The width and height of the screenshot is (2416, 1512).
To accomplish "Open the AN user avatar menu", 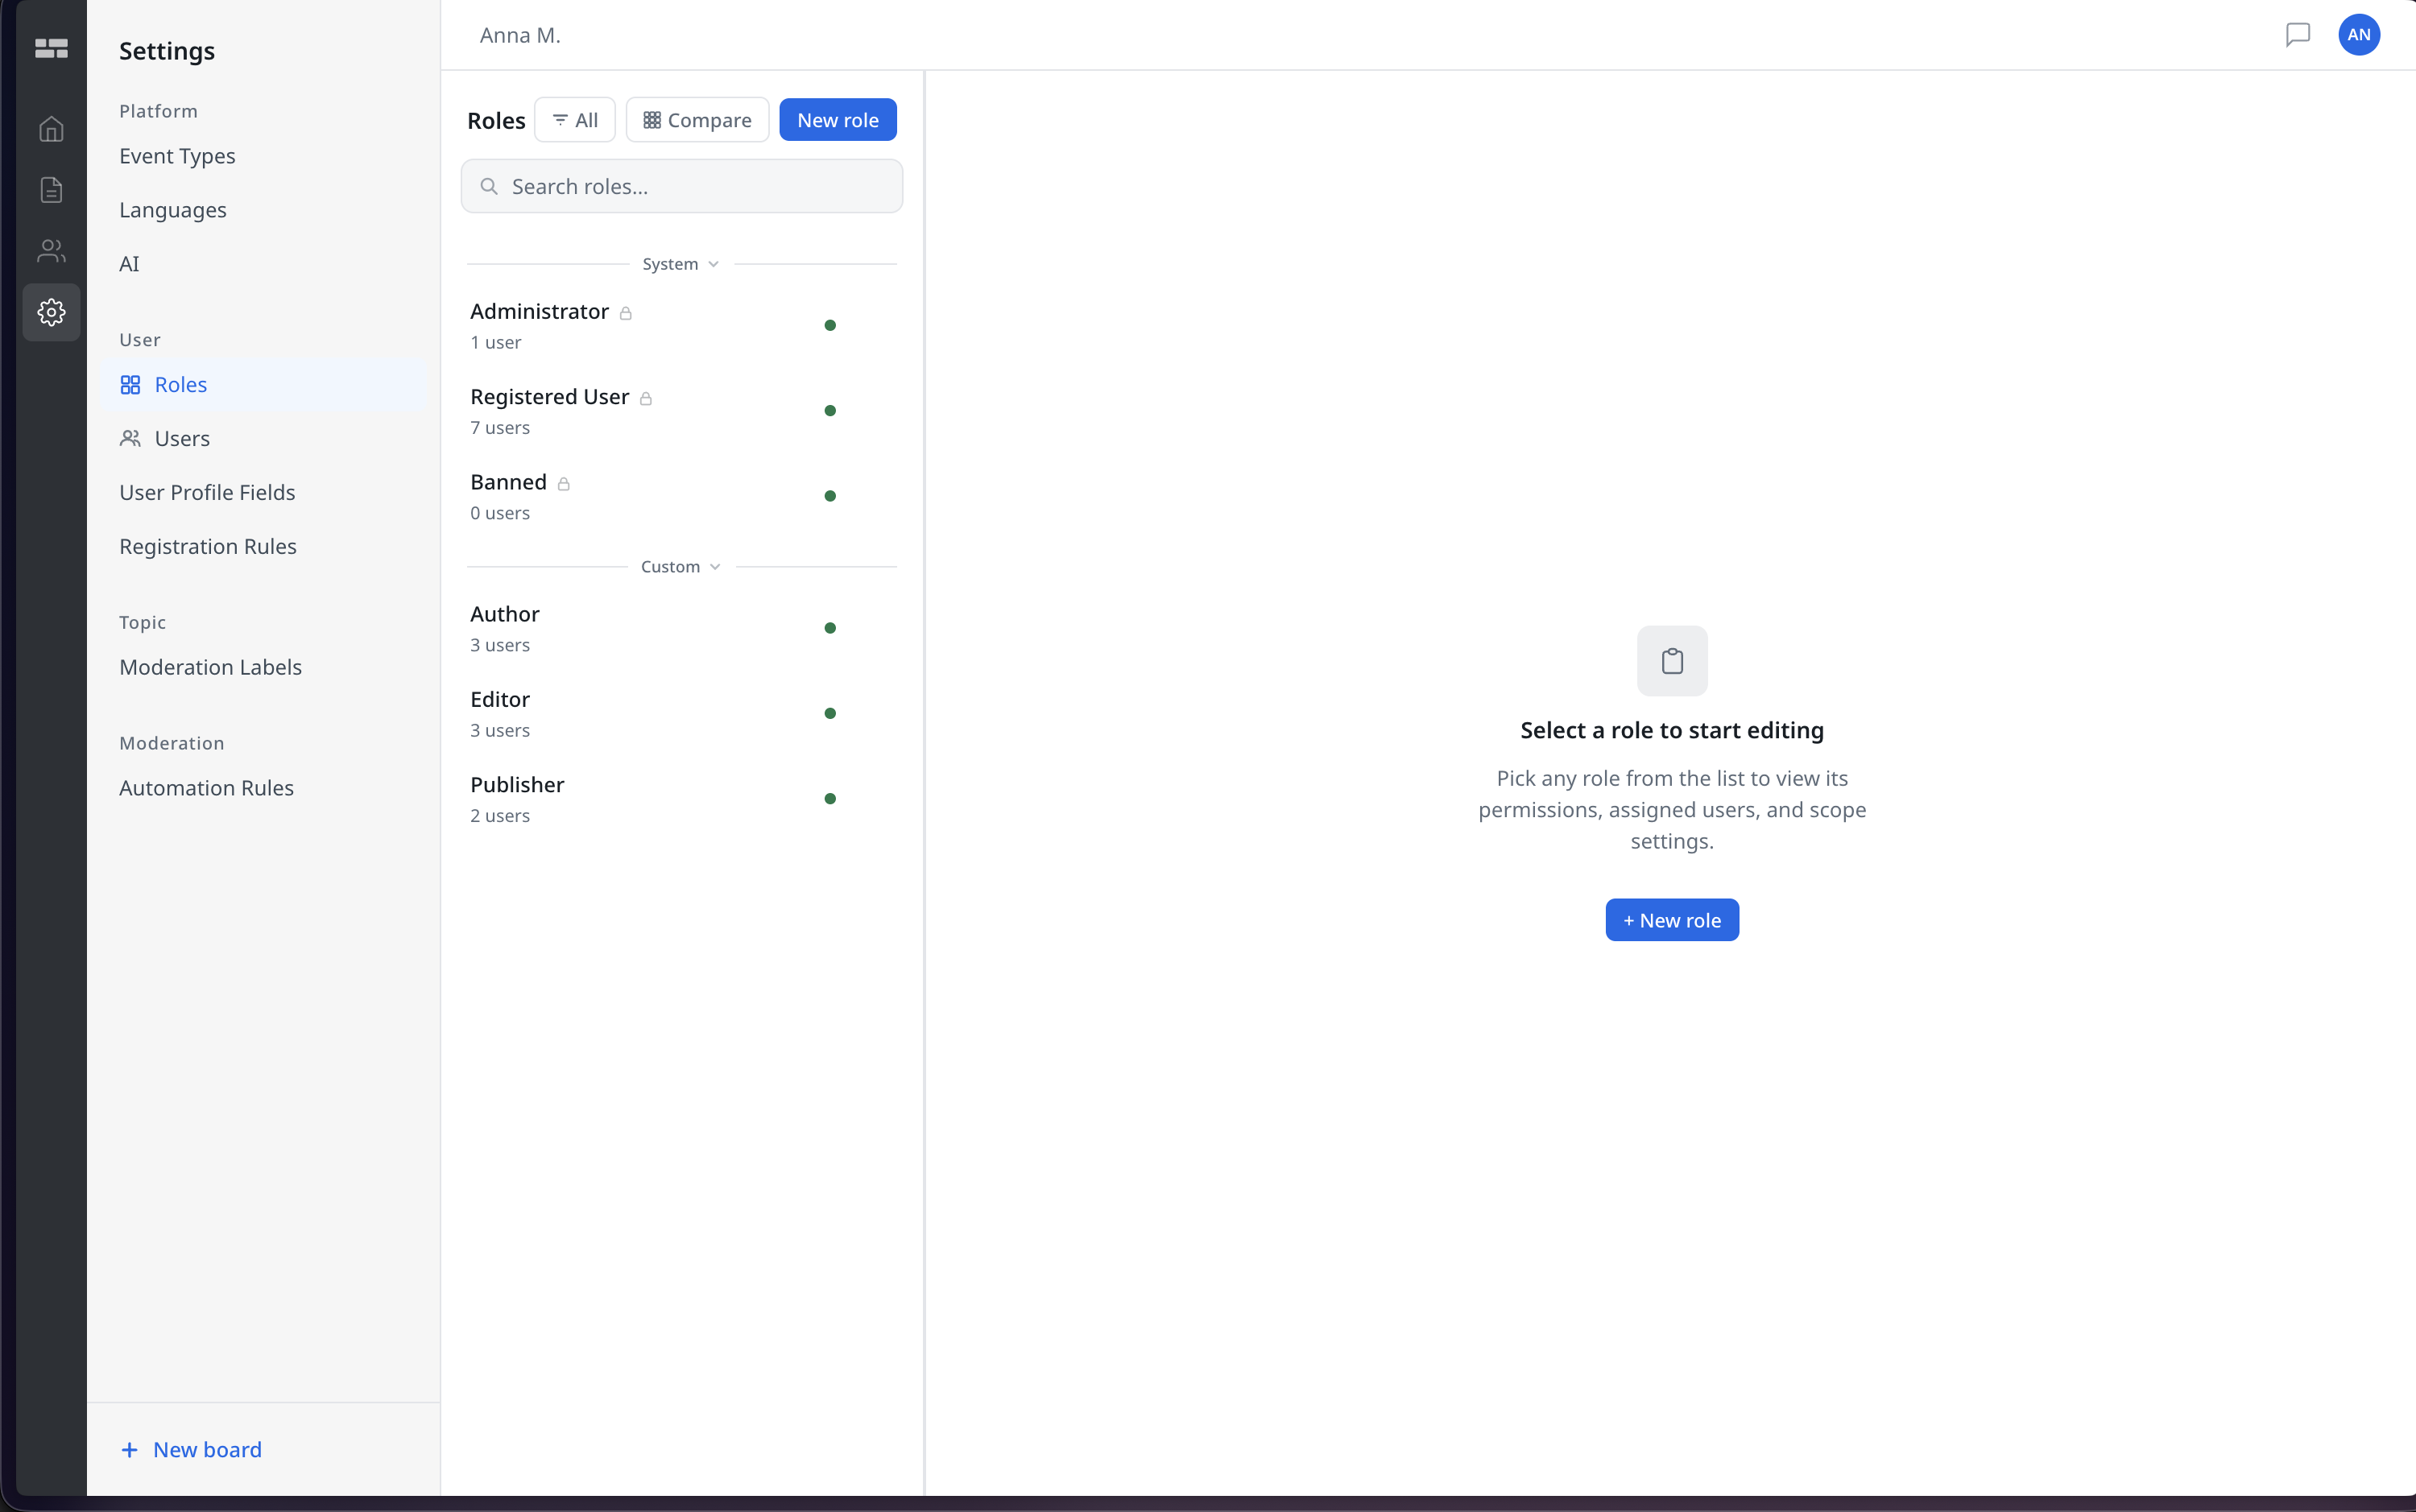I will [2359, 35].
